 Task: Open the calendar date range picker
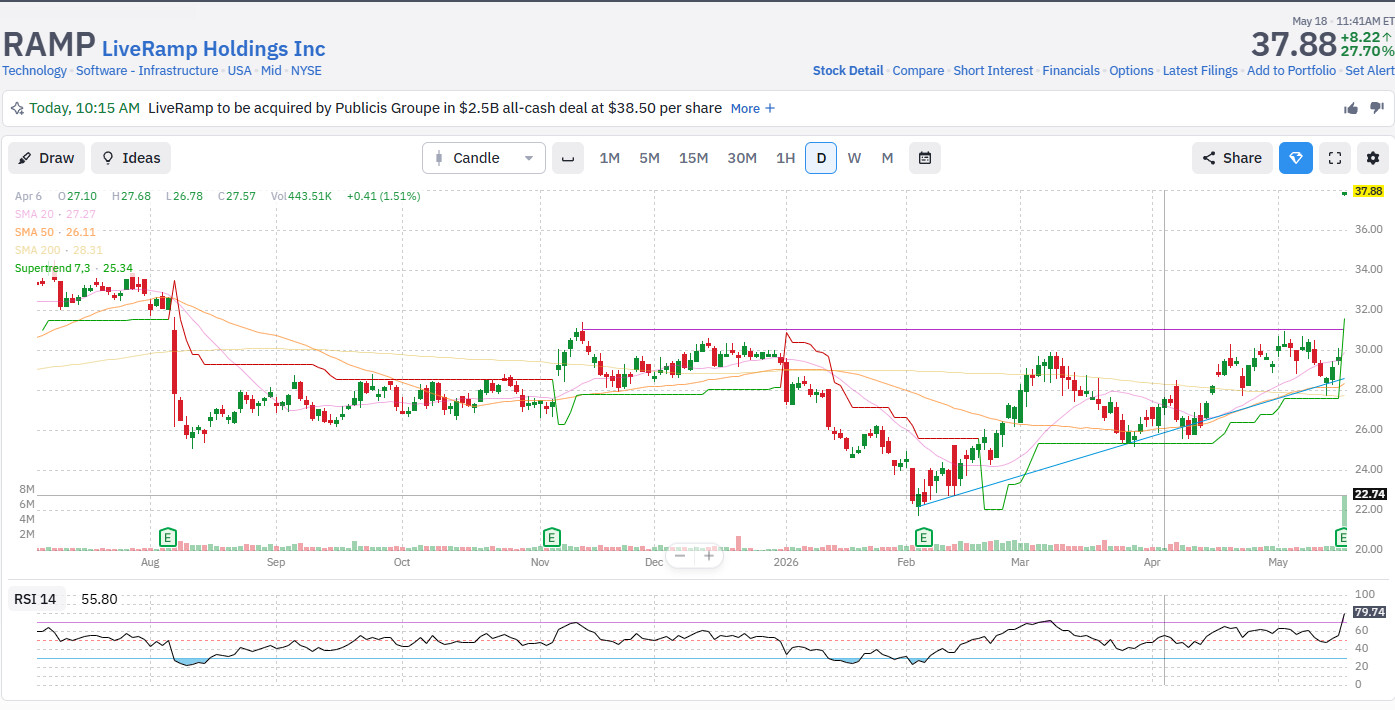(925, 158)
